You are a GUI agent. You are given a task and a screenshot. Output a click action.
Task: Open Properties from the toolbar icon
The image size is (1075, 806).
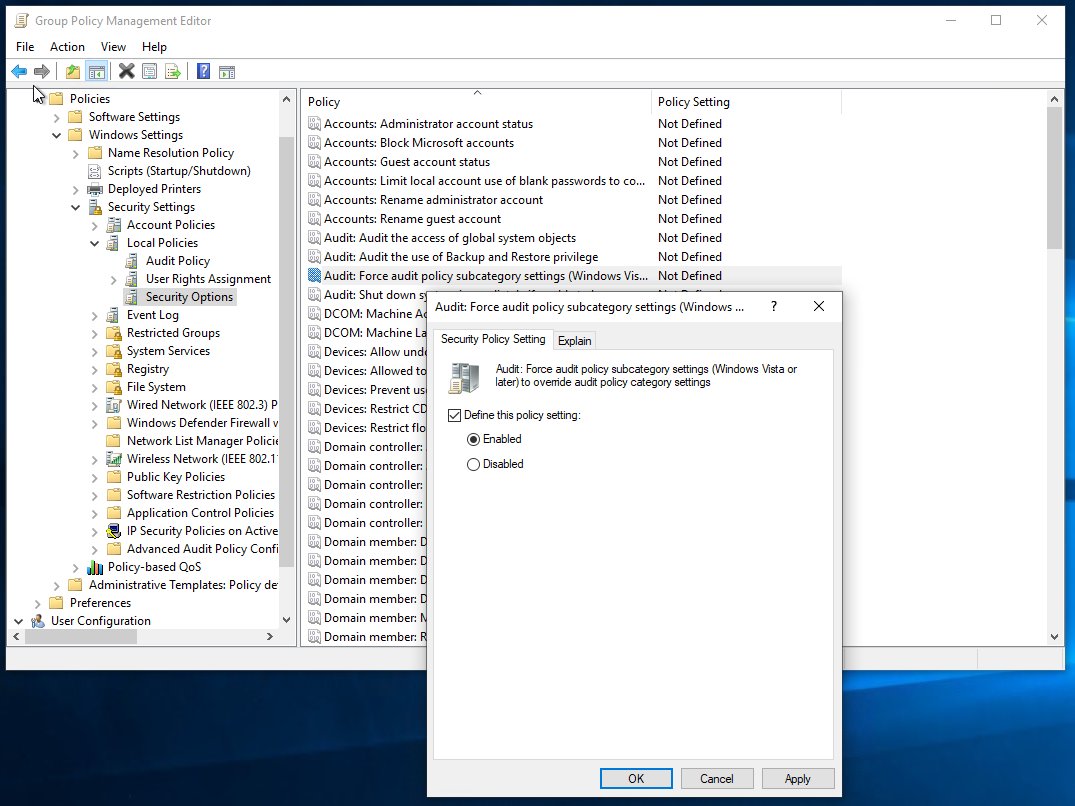tap(149, 71)
